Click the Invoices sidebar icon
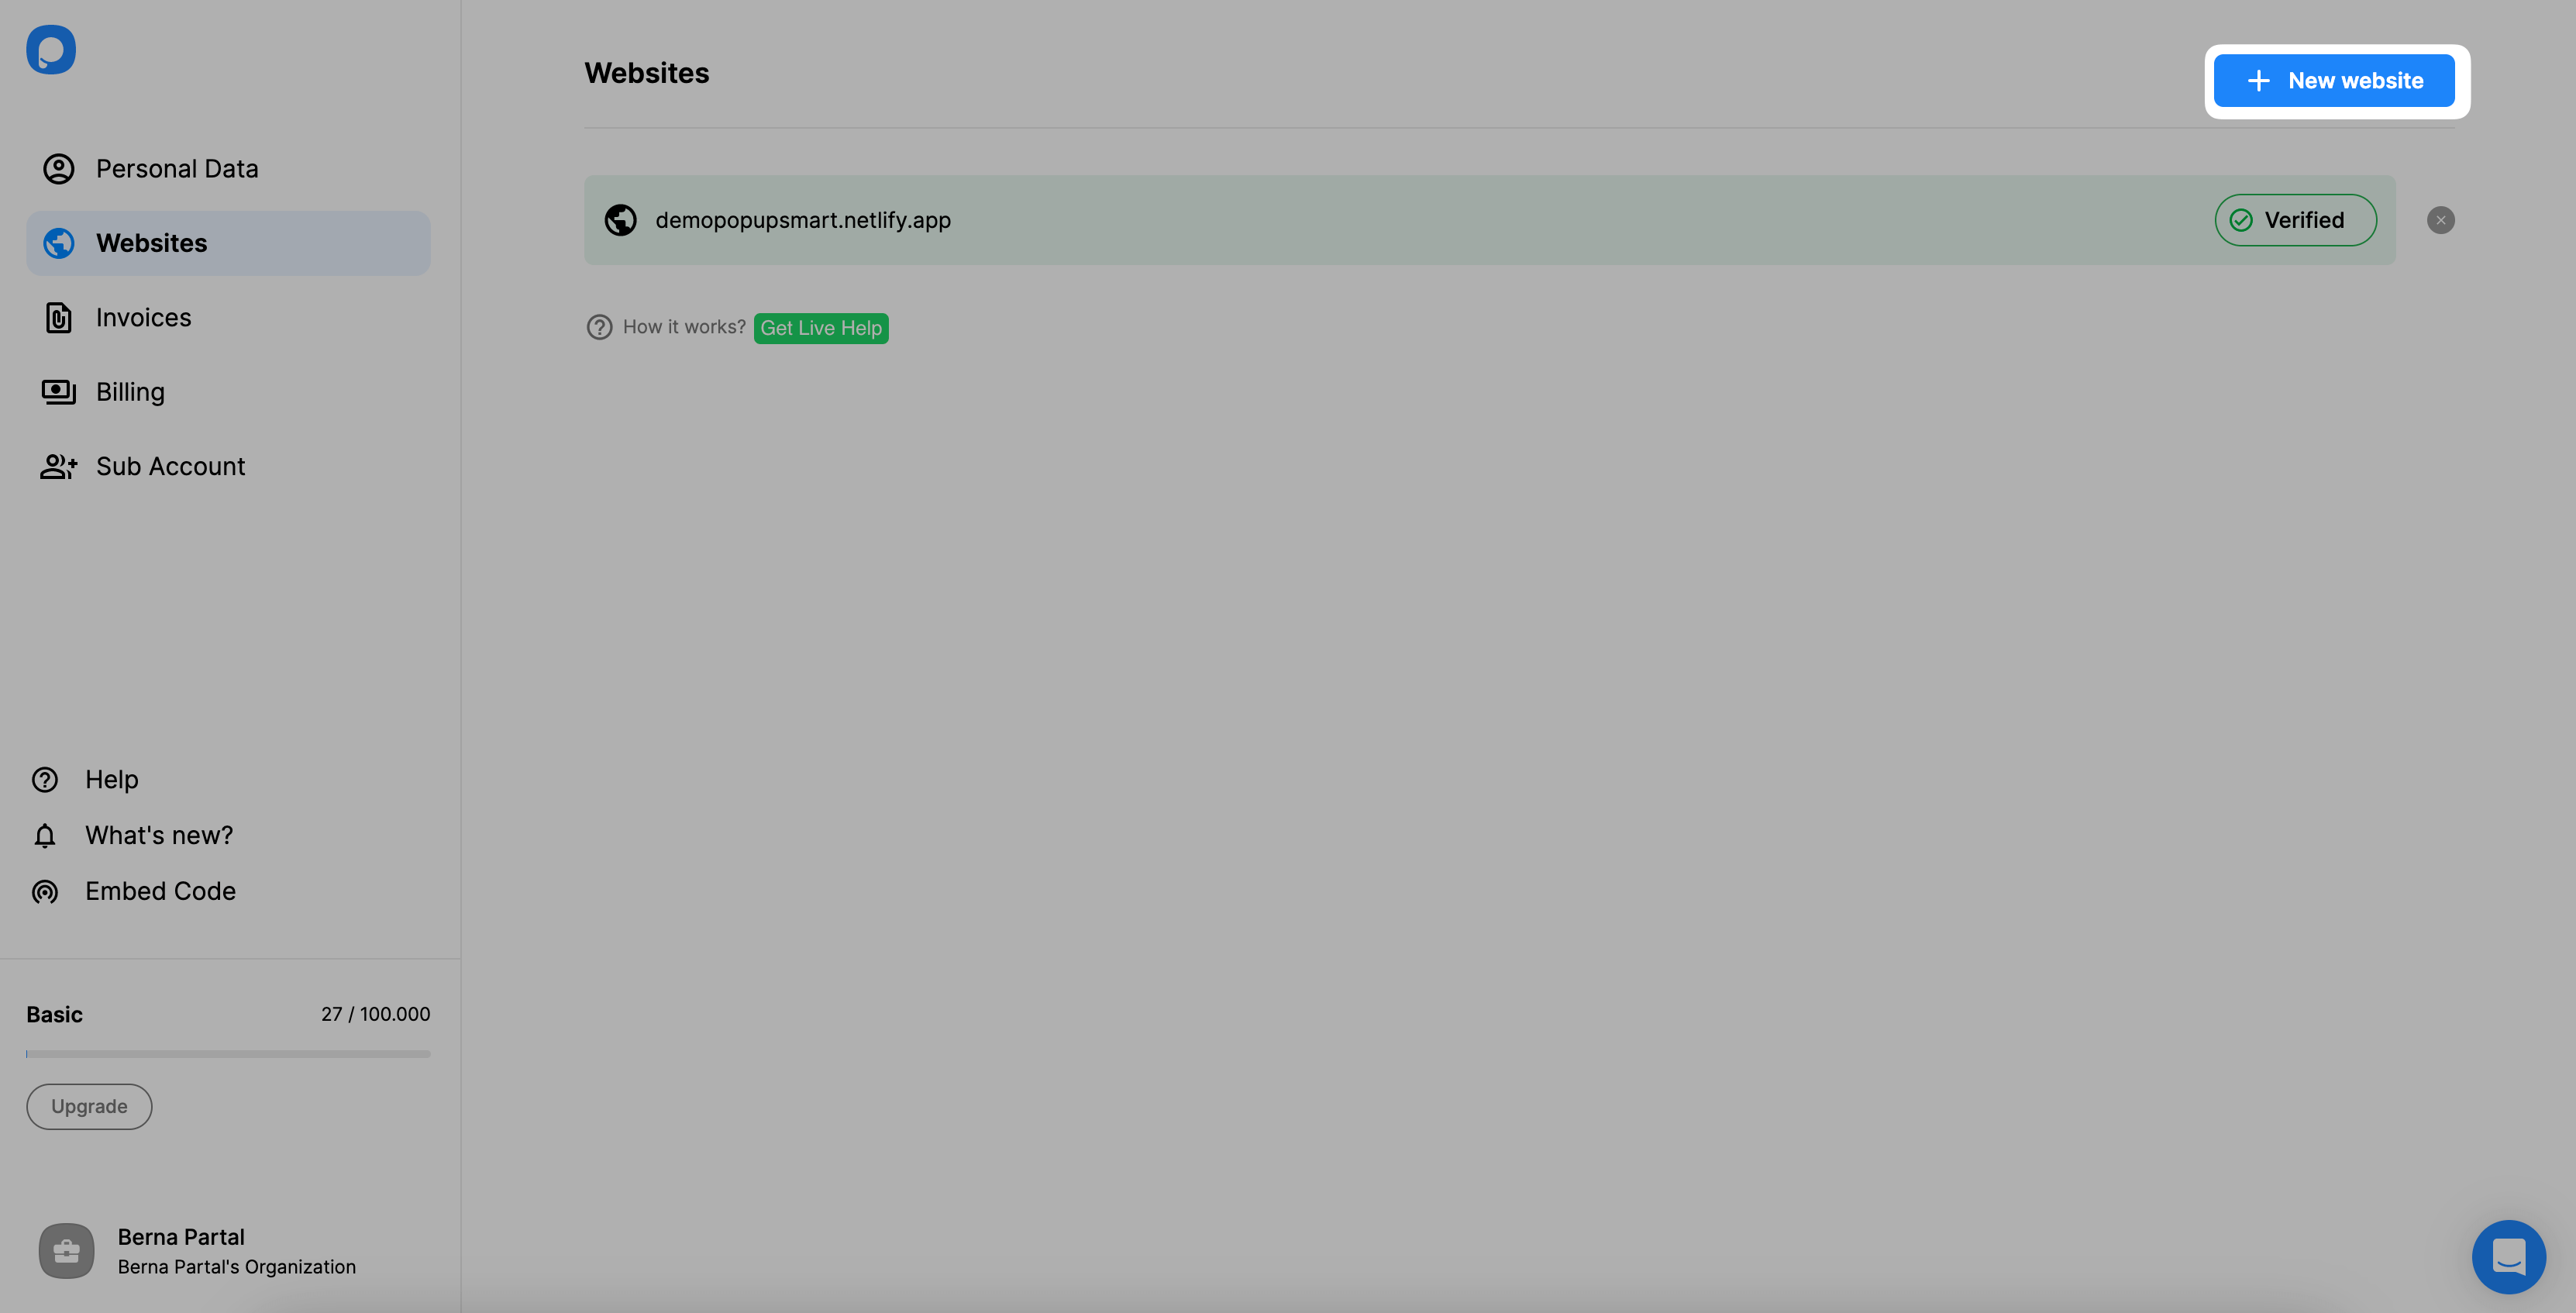2576x1313 pixels. click(59, 316)
